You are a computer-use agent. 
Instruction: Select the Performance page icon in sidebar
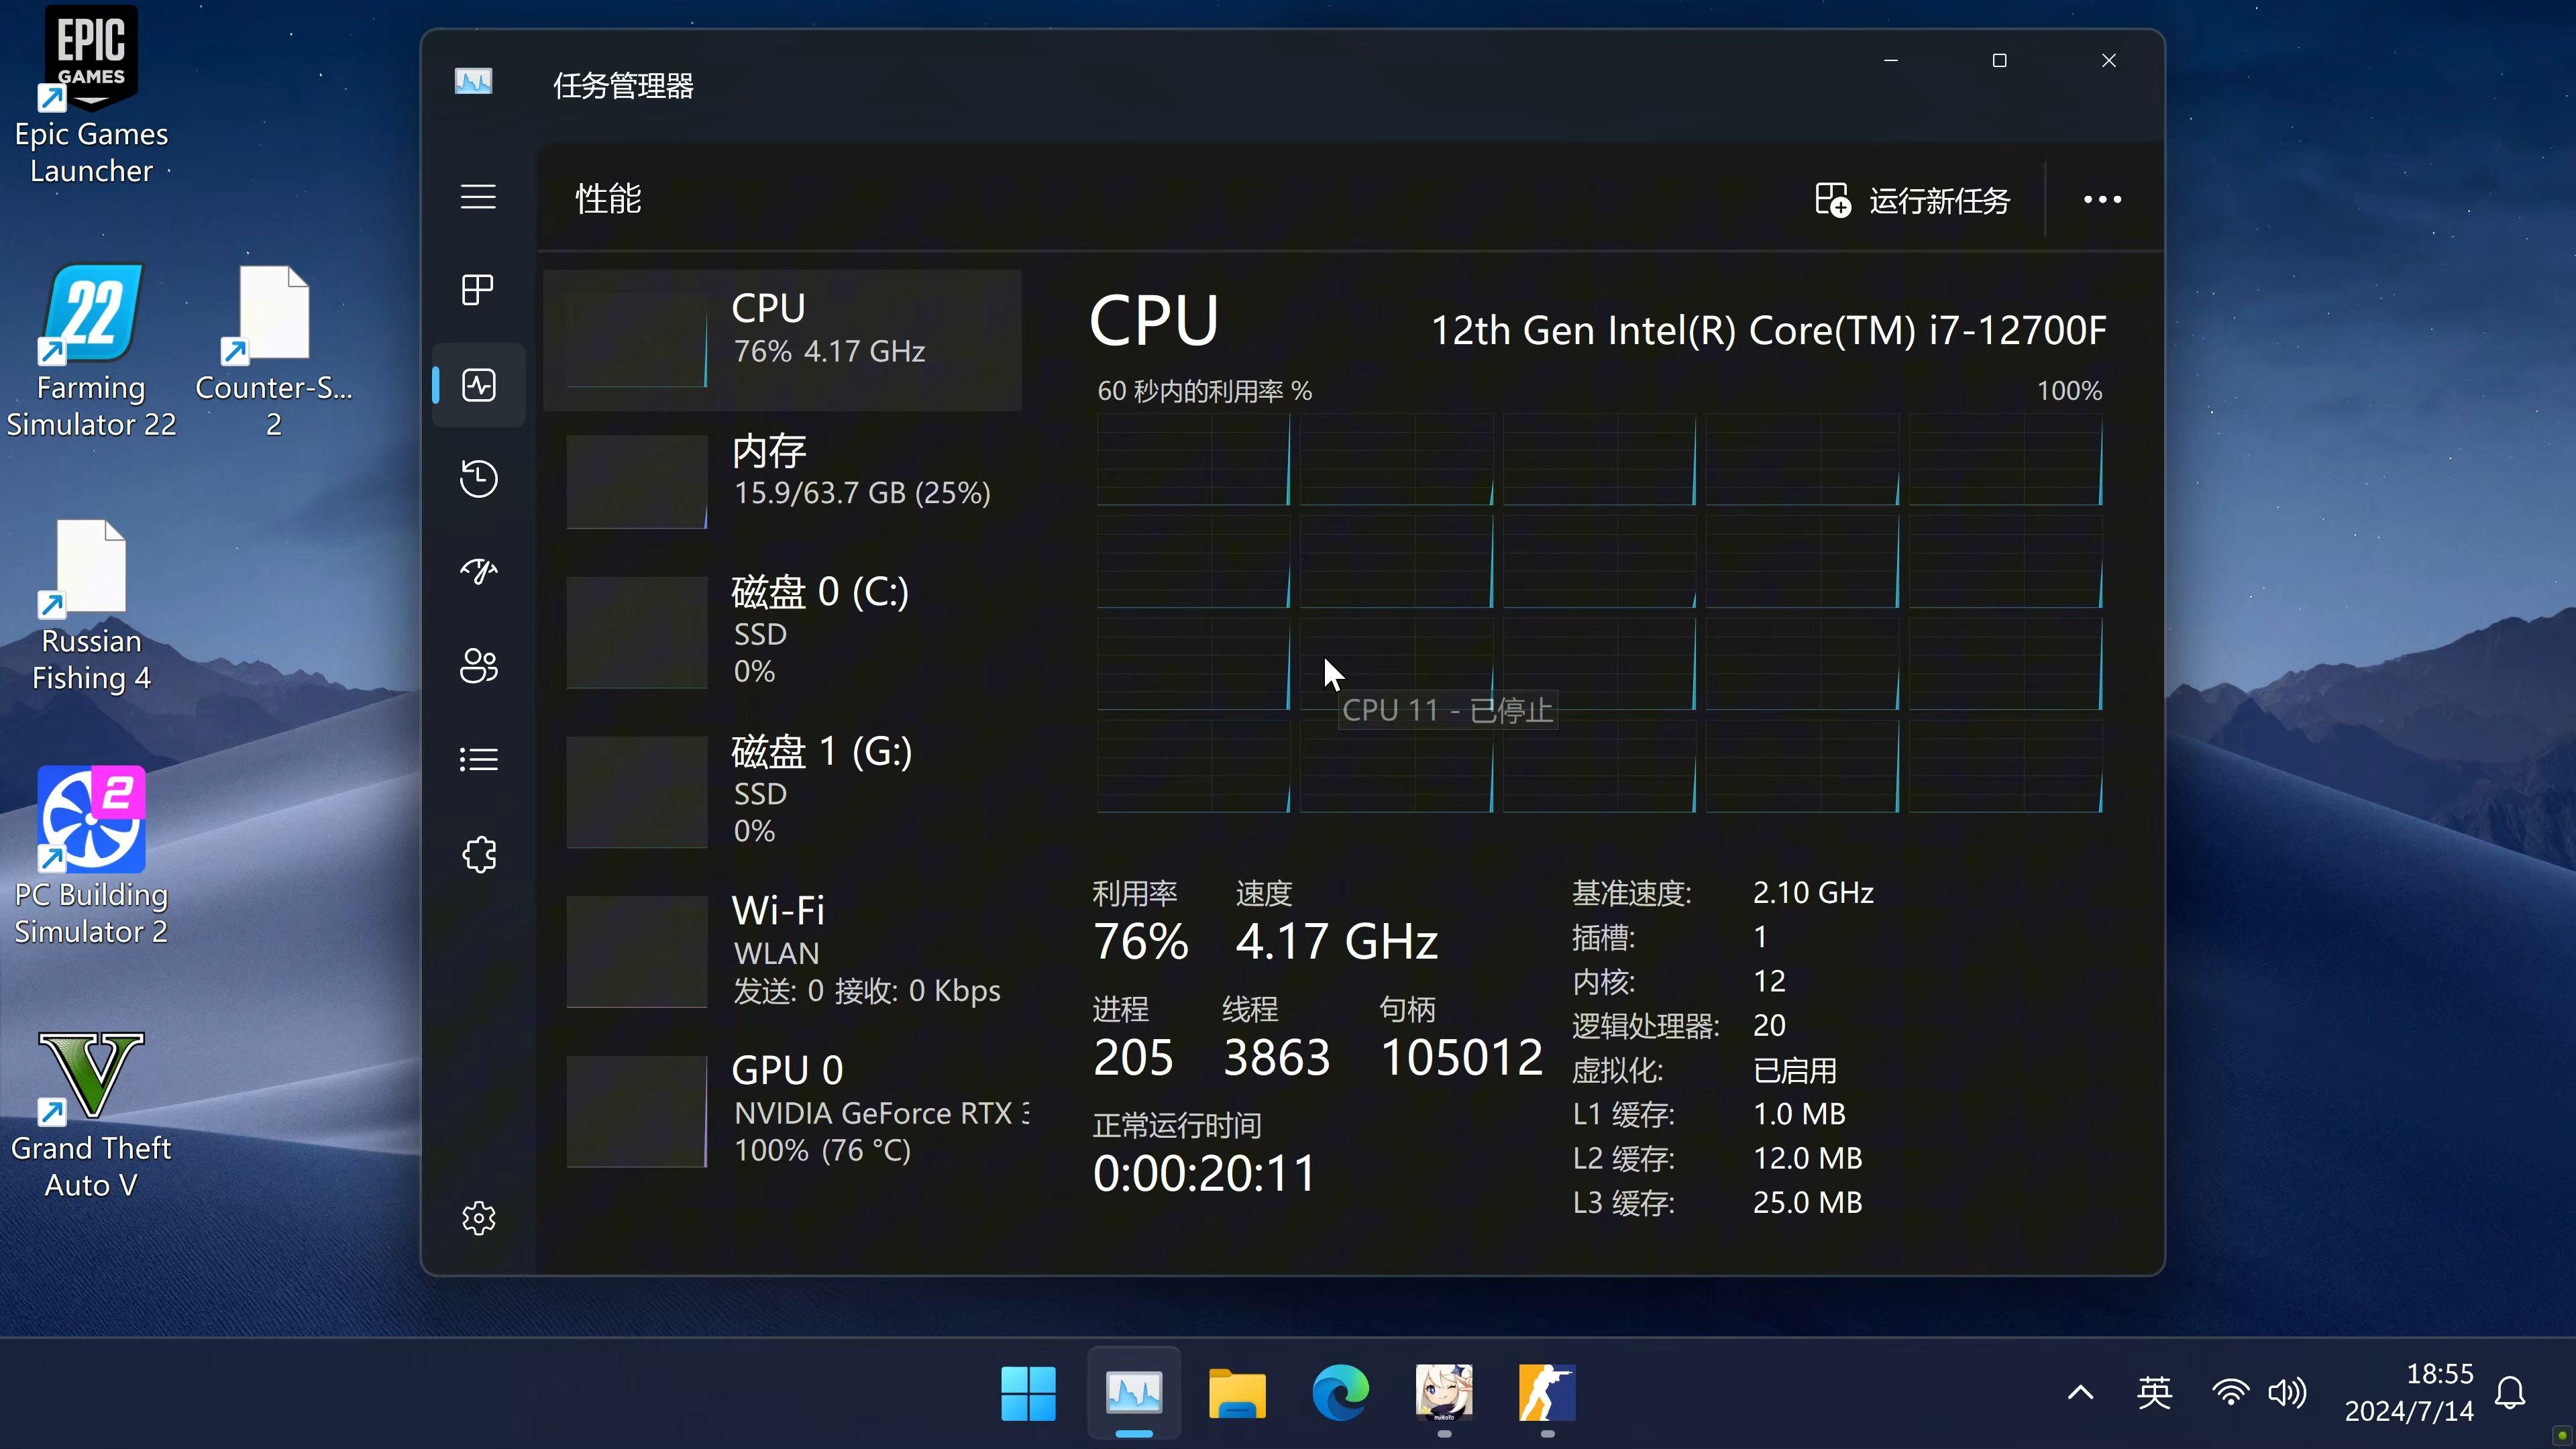(479, 385)
